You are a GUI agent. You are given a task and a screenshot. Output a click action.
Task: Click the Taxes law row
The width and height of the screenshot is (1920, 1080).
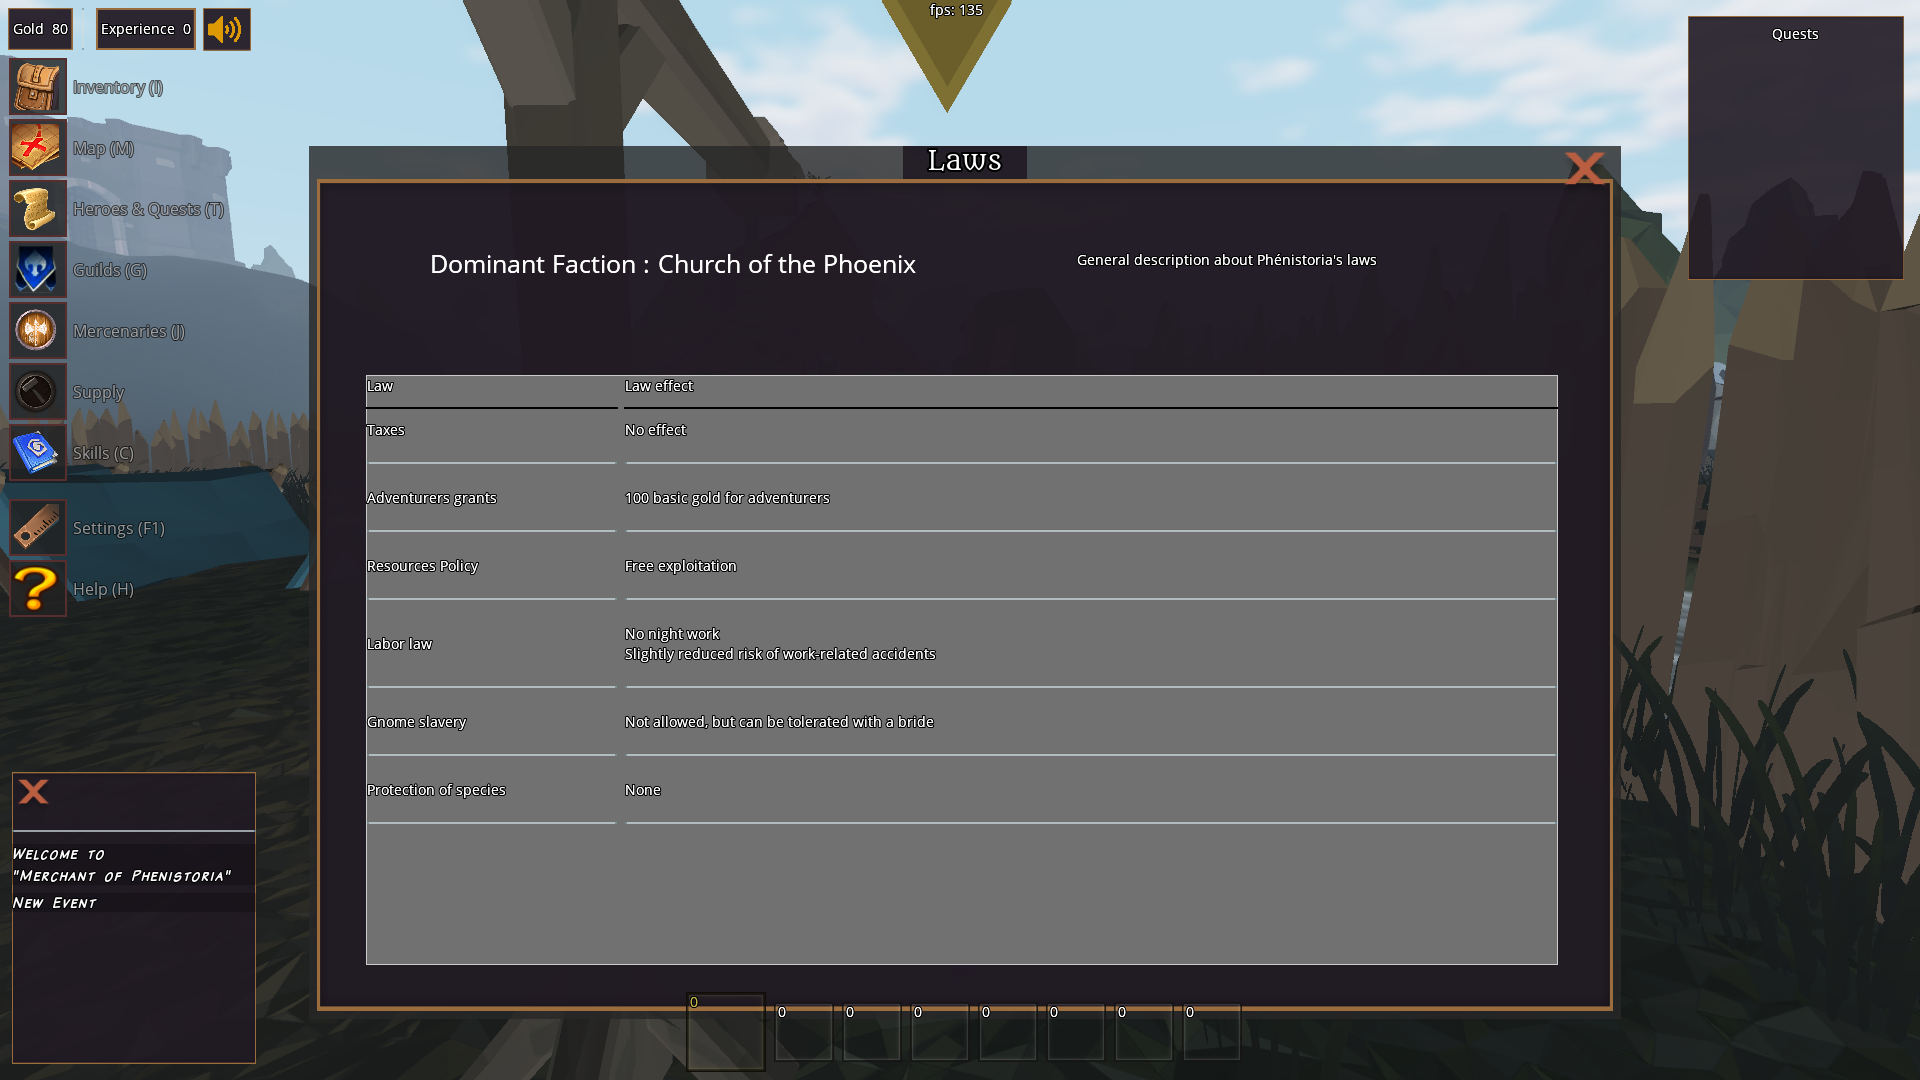tap(961, 437)
